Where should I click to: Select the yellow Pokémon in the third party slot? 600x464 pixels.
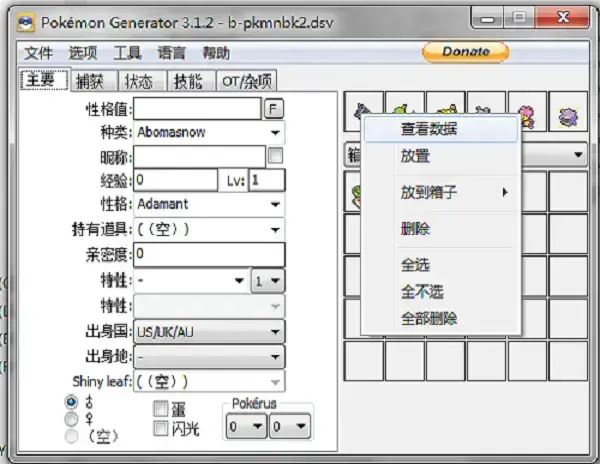pyautogui.click(x=446, y=109)
